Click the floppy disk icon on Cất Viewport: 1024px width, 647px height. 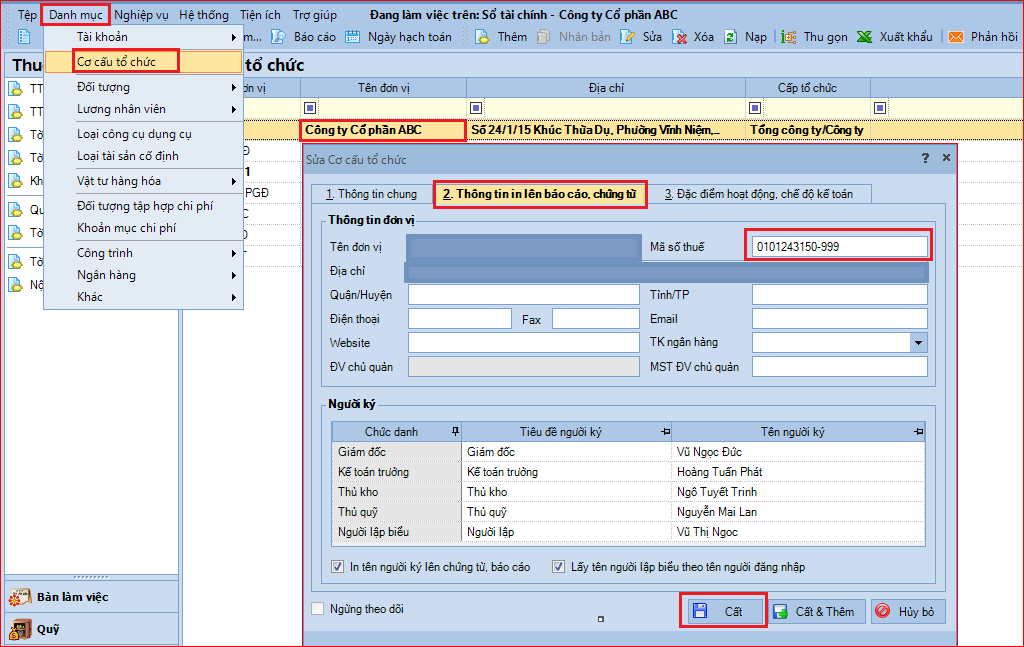[700, 611]
